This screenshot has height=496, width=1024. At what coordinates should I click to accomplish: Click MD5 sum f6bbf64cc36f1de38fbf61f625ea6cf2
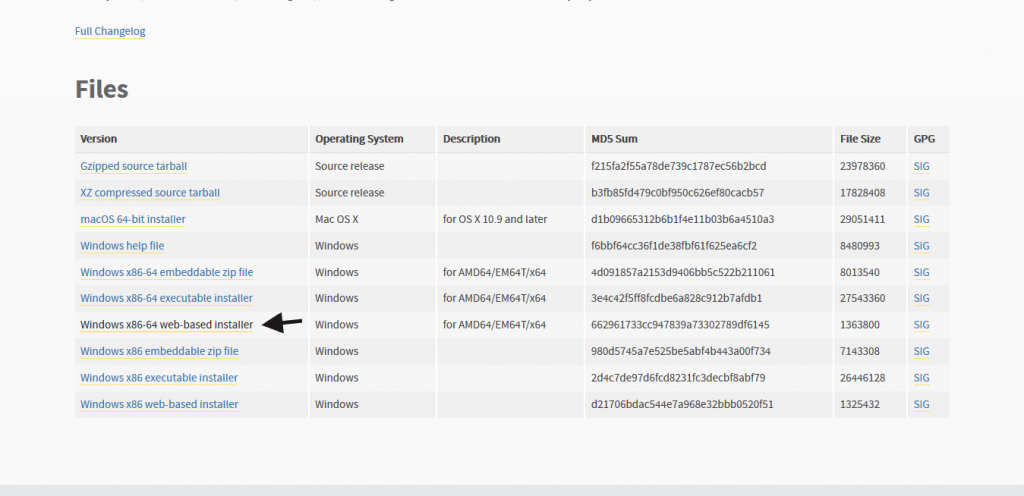pos(674,246)
